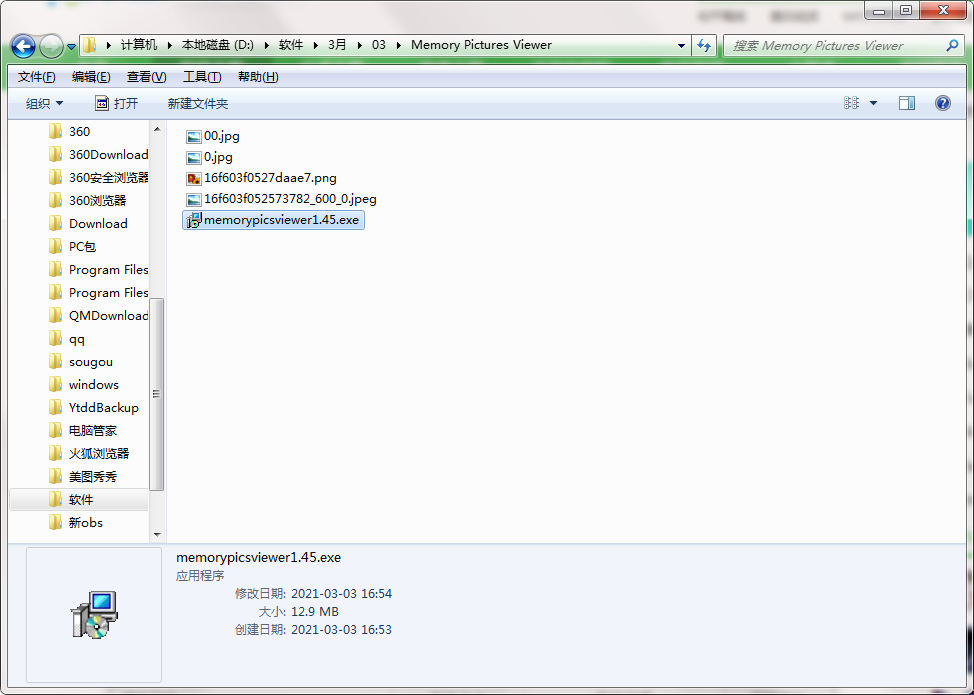The width and height of the screenshot is (974, 695).
Task: Click 修改日期 value 2021-03-03 16:54
Action: pos(342,594)
